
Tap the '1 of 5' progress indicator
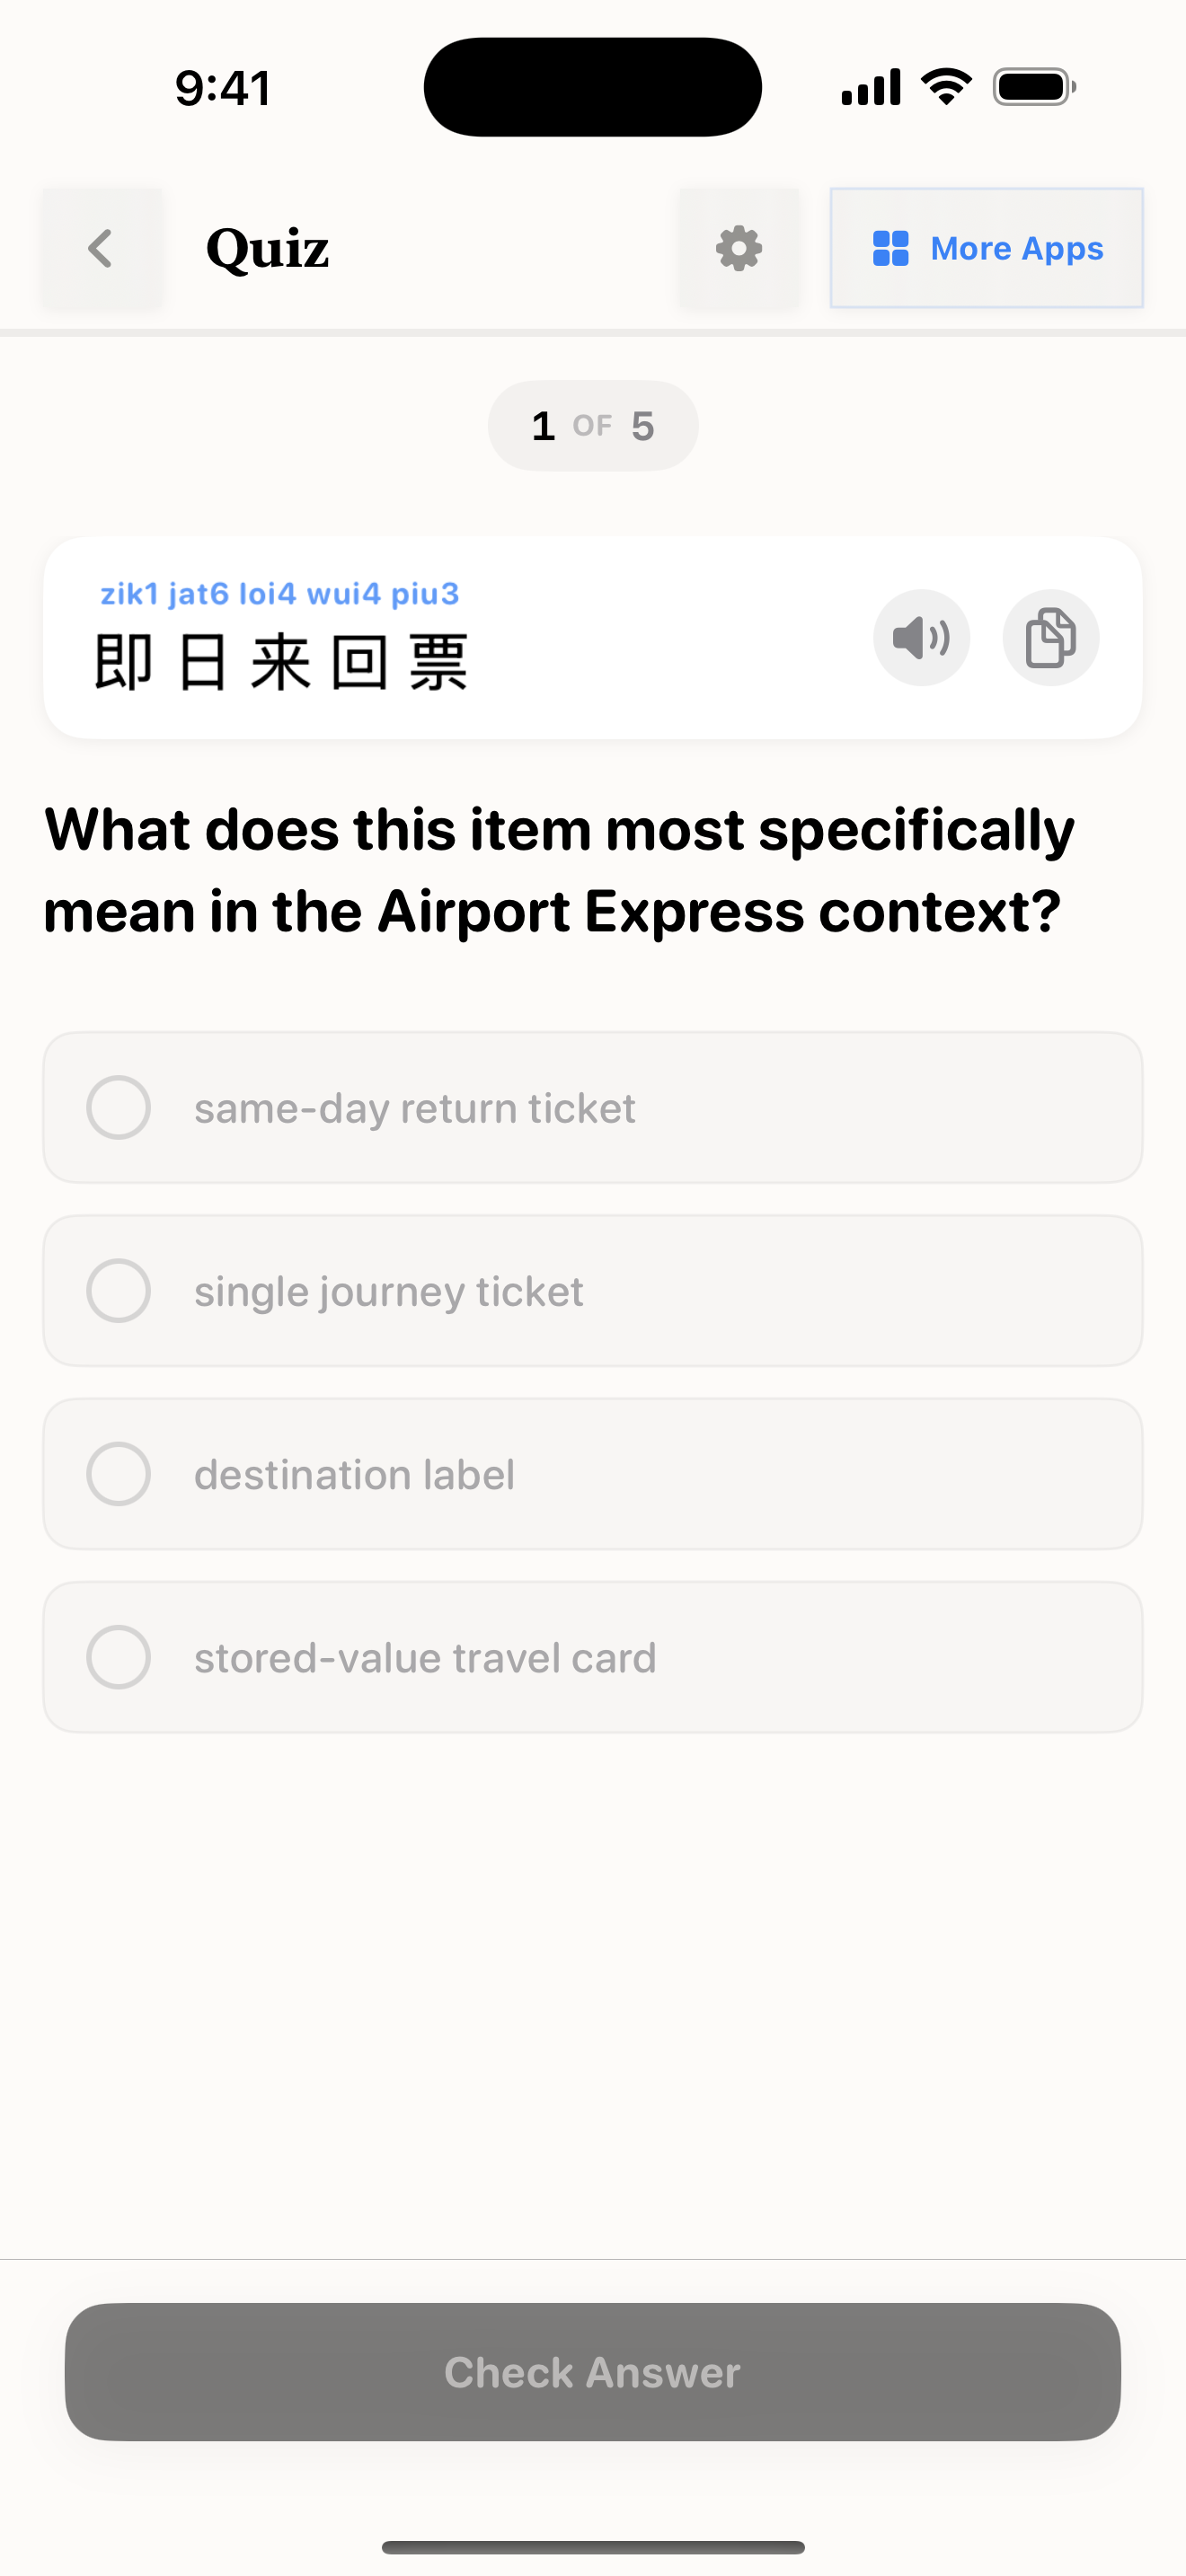(x=593, y=426)
